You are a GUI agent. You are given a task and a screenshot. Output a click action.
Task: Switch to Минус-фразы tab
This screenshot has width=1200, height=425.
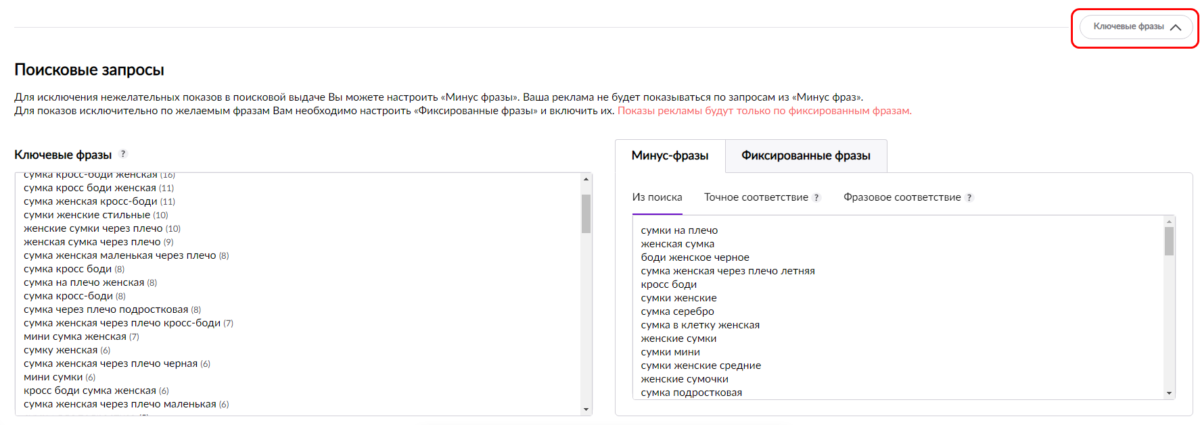coord(670,156)
